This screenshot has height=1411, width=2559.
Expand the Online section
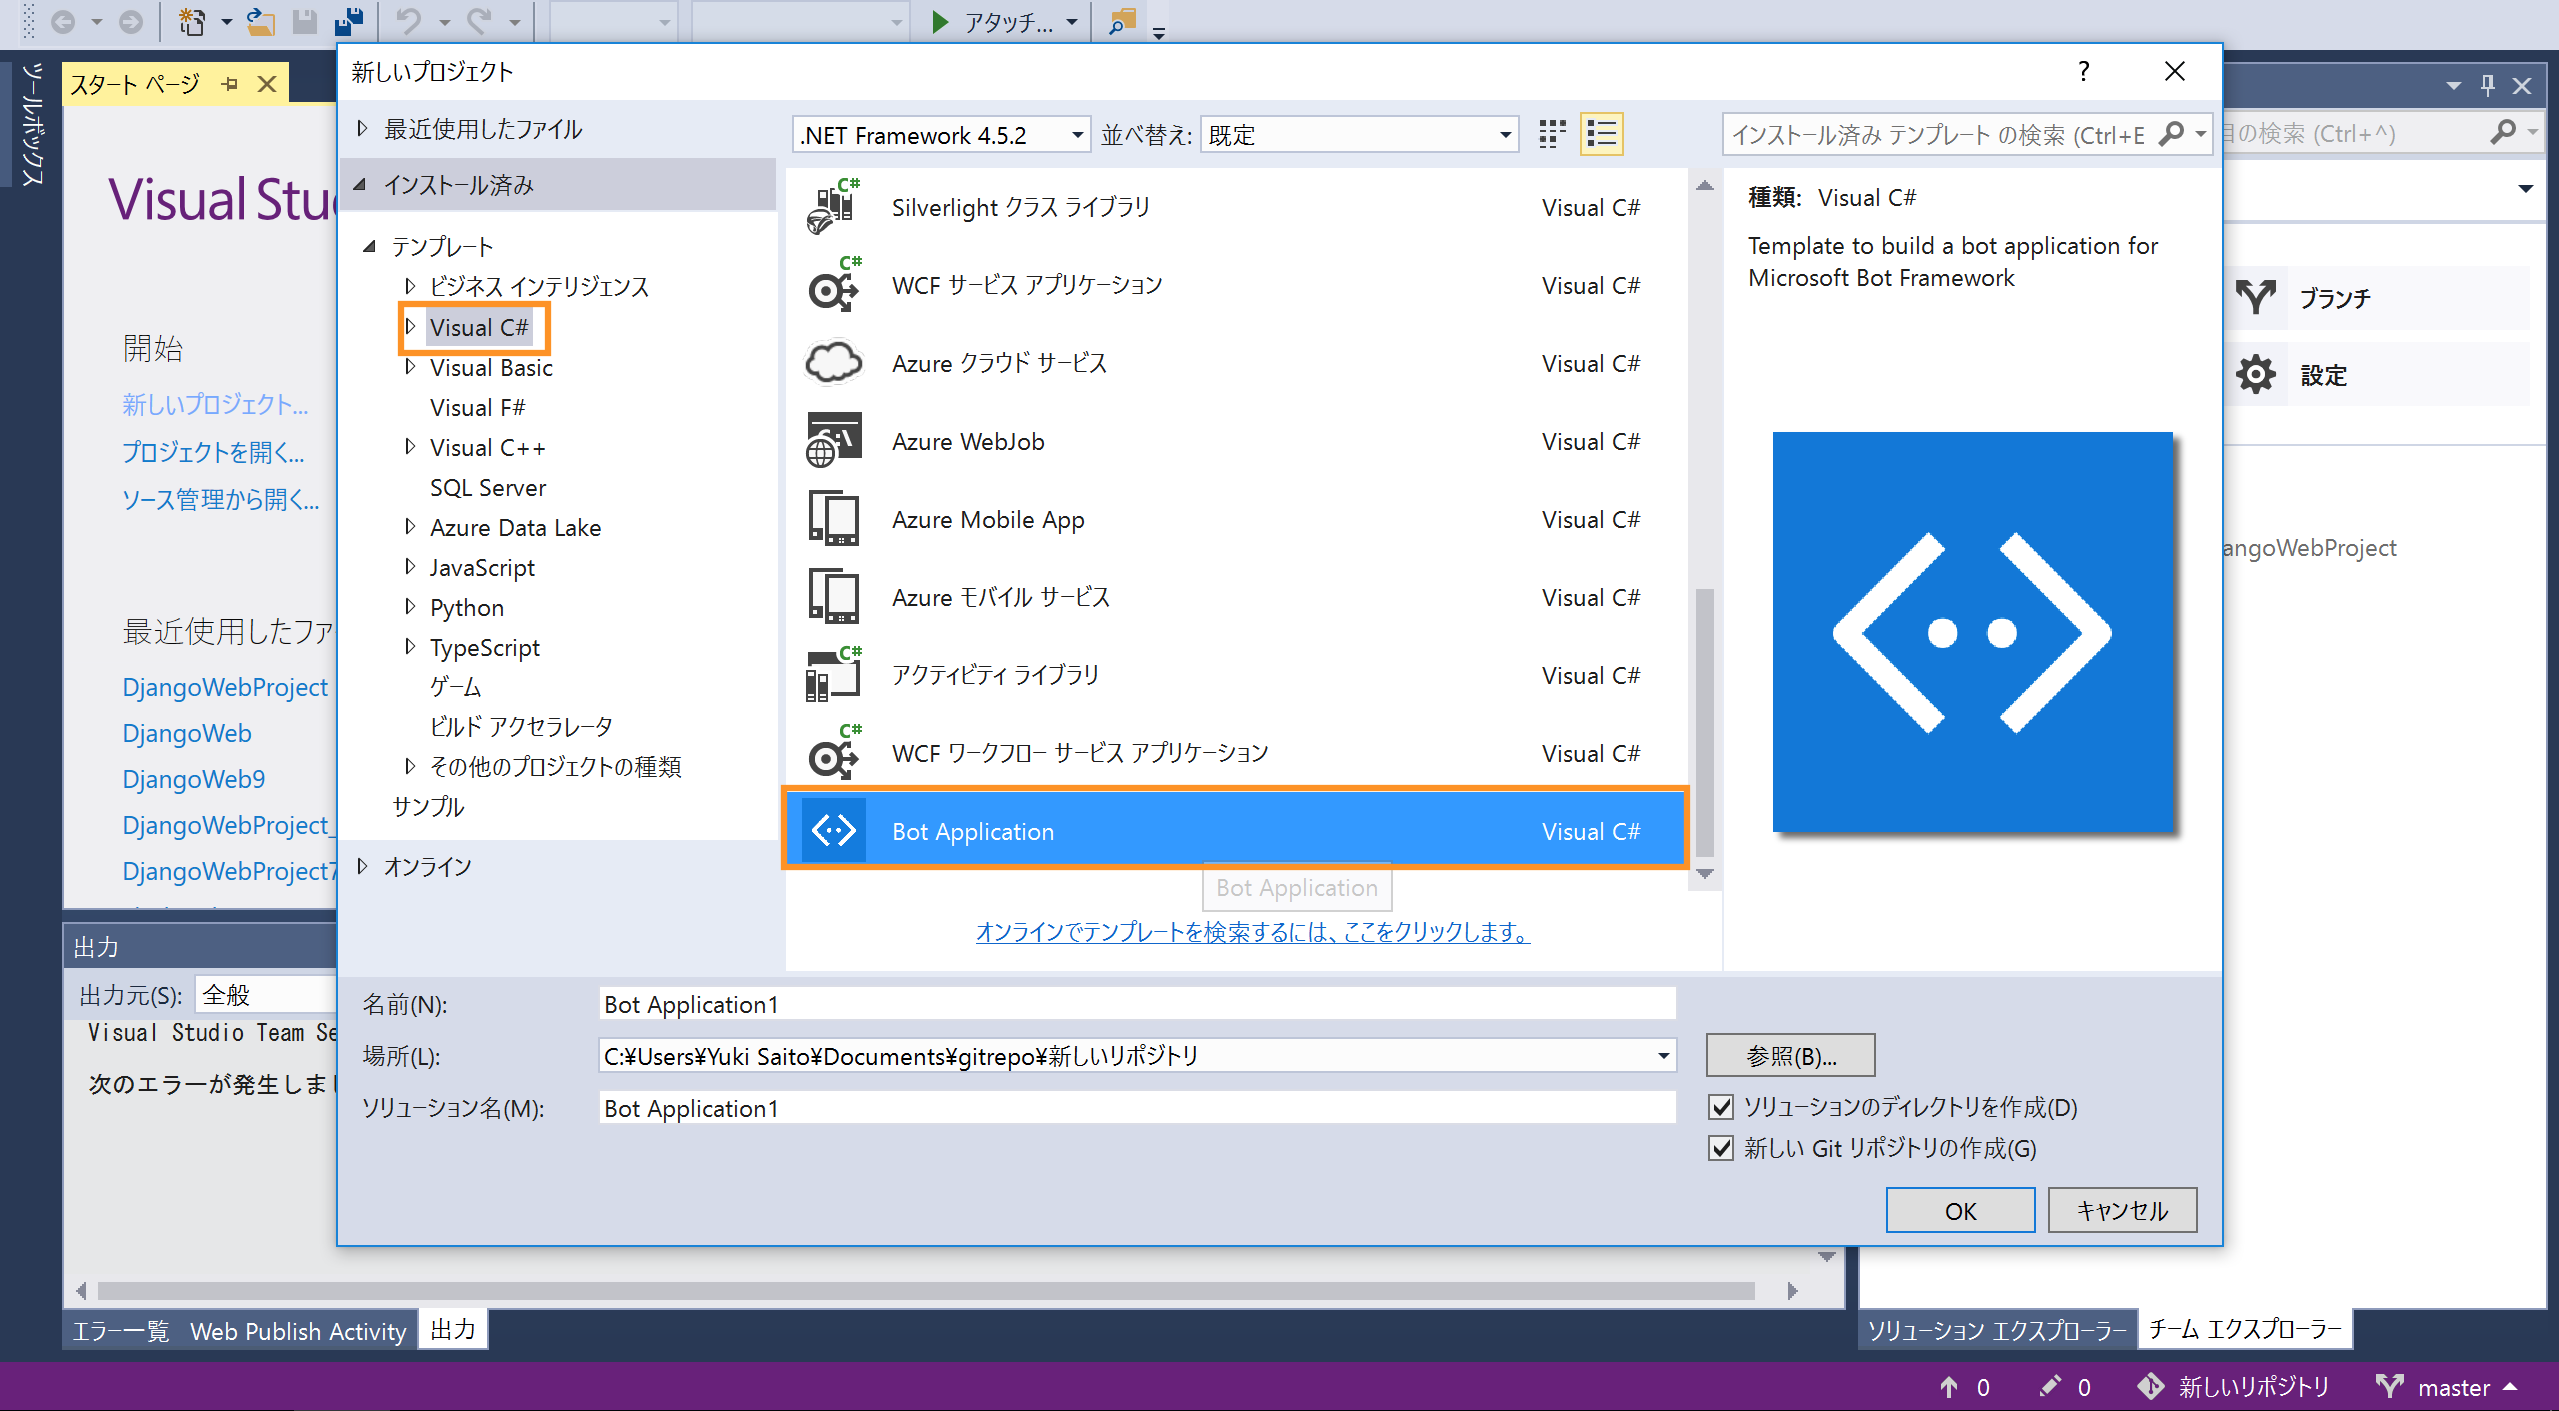click(363, 866)
